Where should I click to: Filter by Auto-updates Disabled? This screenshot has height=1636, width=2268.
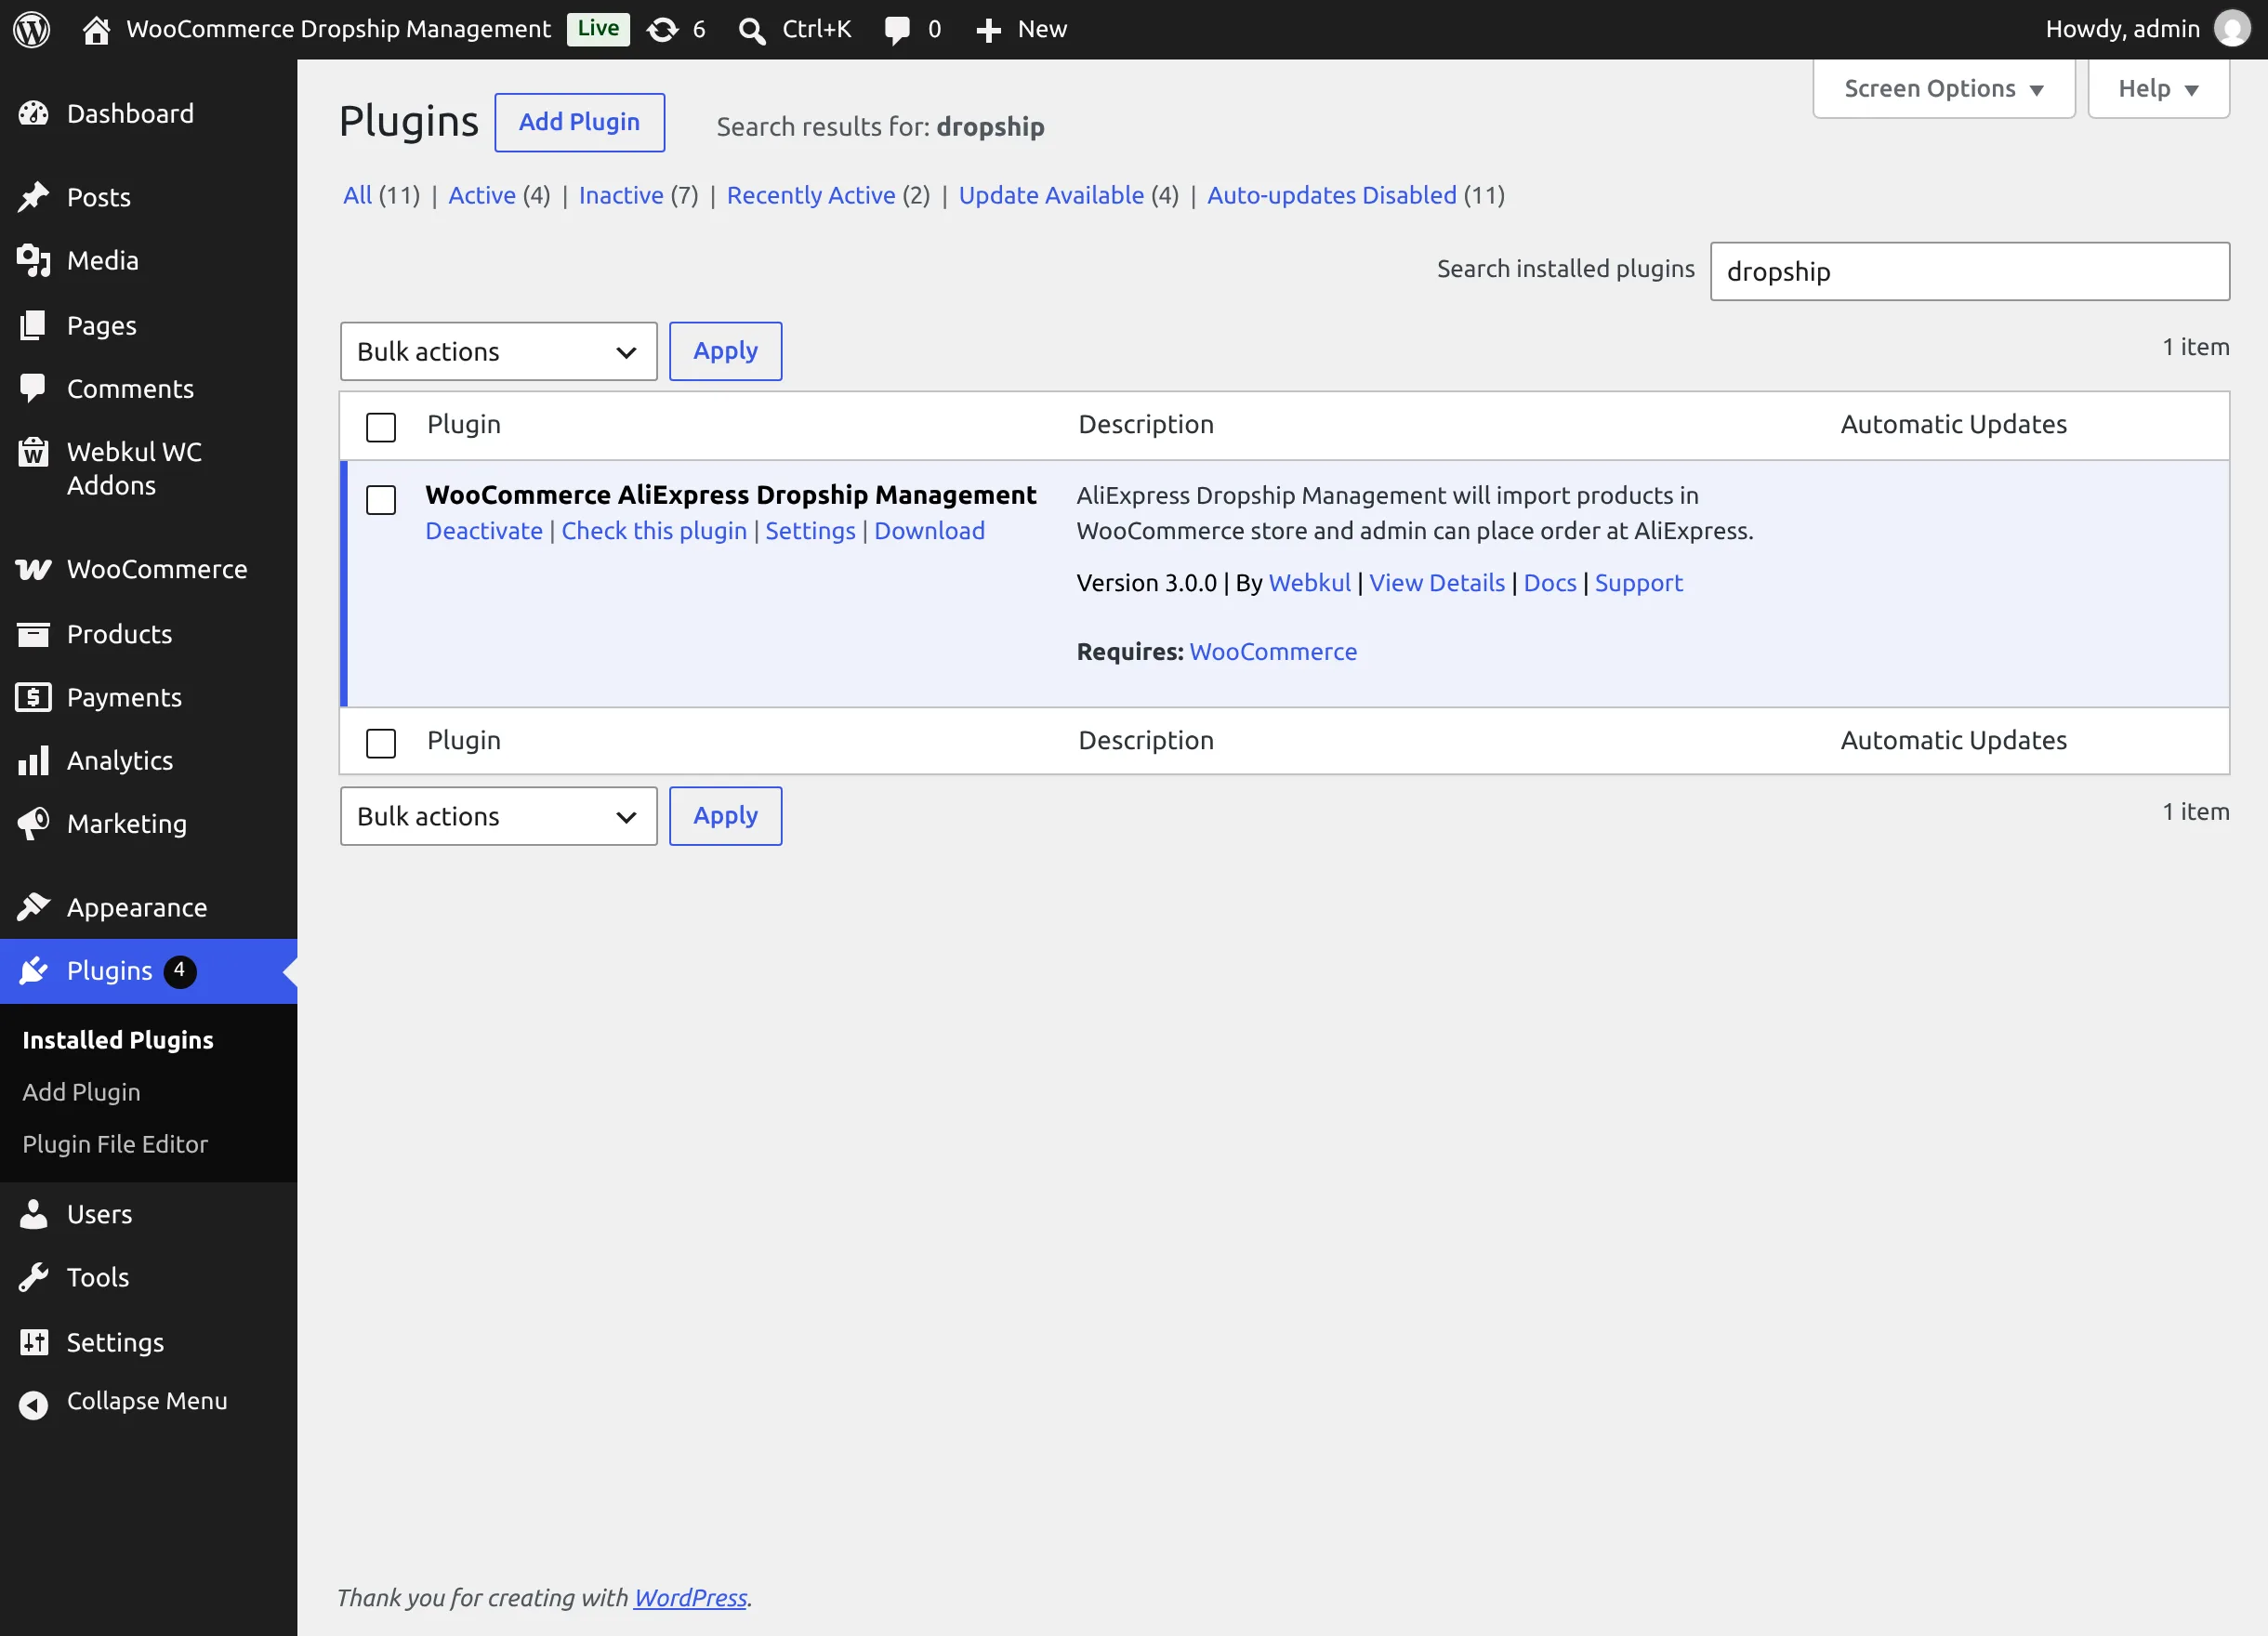pos(1332,195)
